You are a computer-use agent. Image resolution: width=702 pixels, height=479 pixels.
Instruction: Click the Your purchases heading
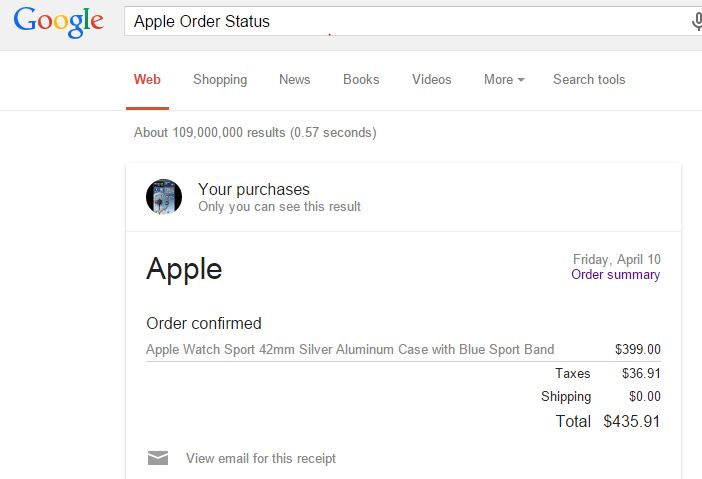(x=254, y=189)
